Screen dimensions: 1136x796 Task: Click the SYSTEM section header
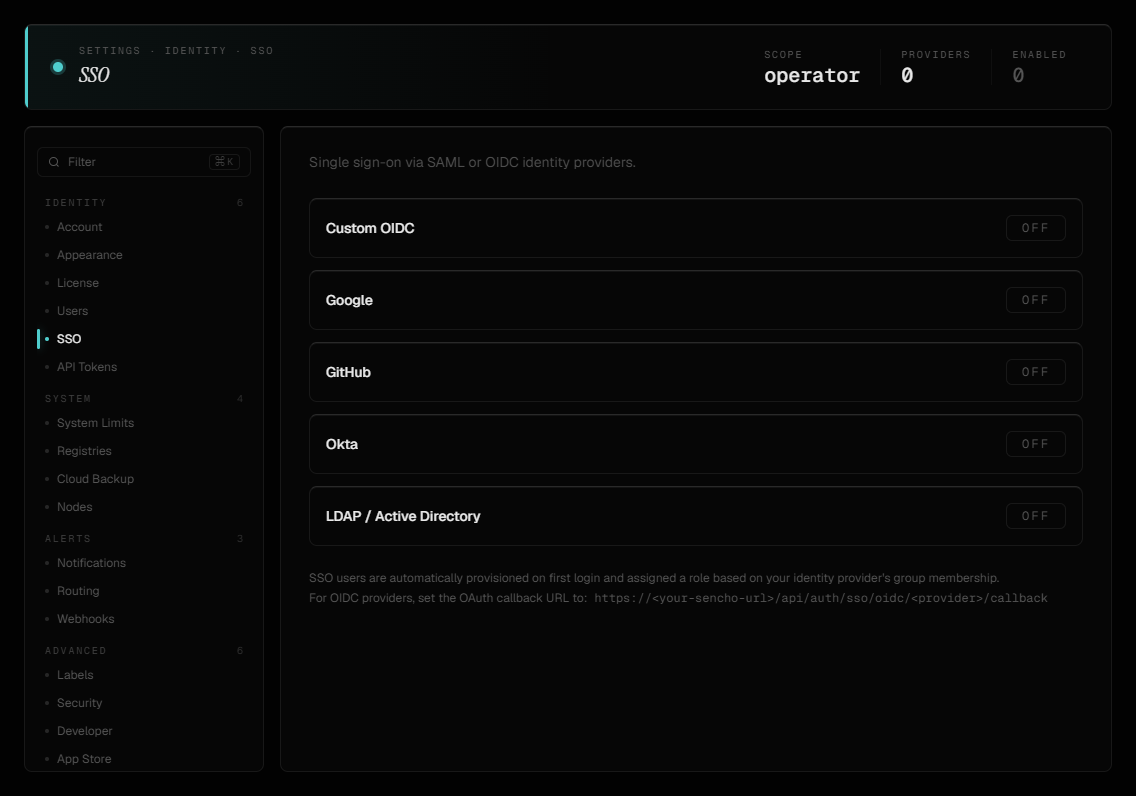(x=68, y=399)
